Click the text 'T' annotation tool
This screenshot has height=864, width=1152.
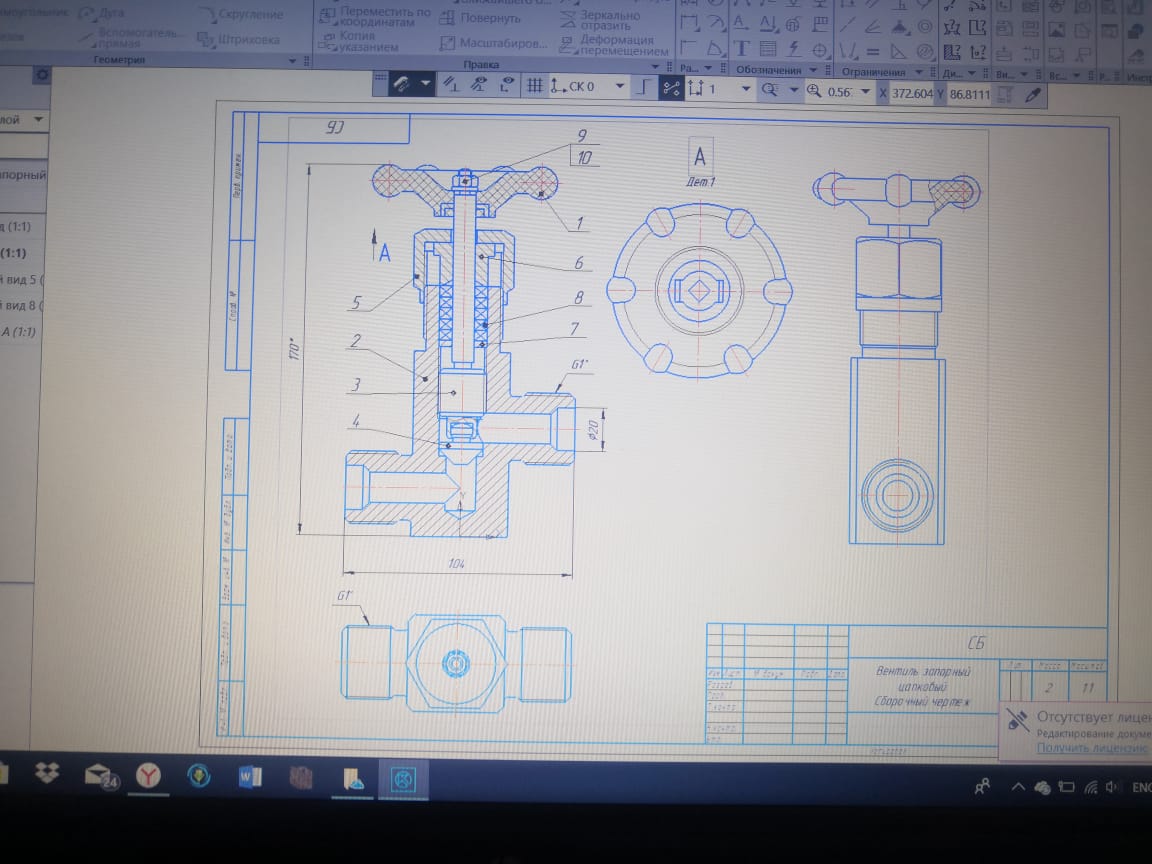(742, 48)
